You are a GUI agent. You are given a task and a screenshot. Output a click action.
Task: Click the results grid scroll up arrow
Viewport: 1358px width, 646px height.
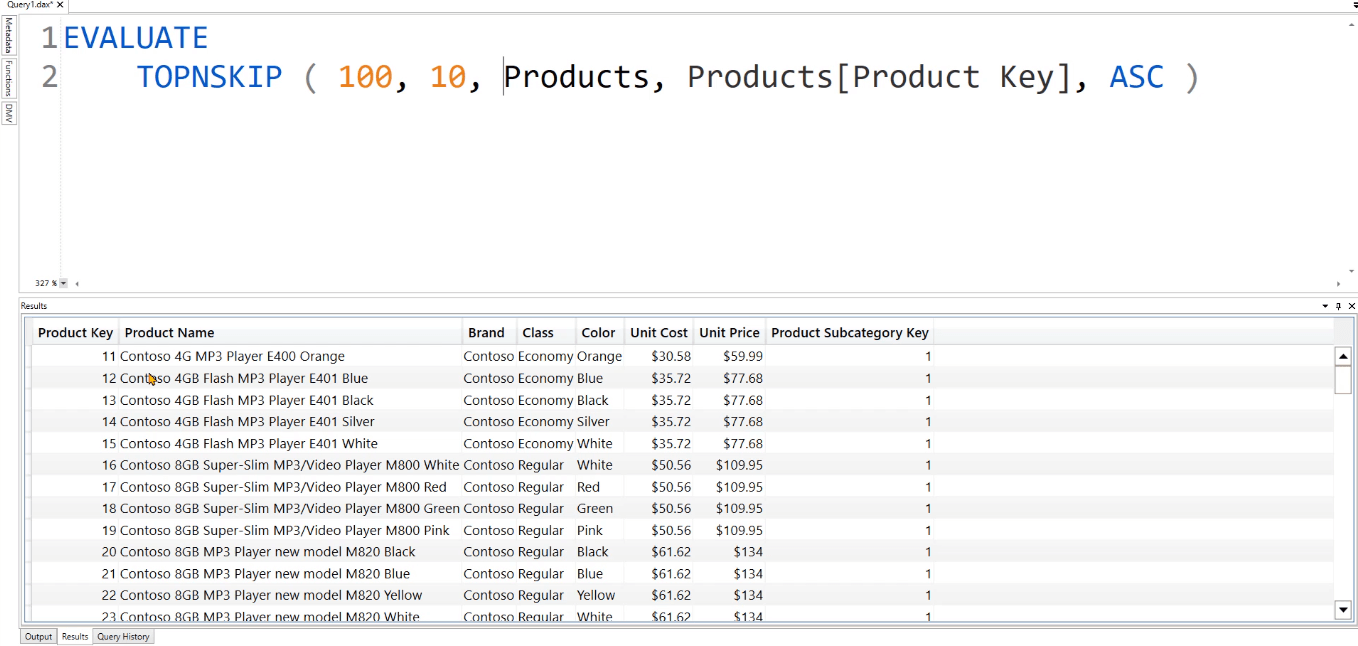click(1343, 356)
